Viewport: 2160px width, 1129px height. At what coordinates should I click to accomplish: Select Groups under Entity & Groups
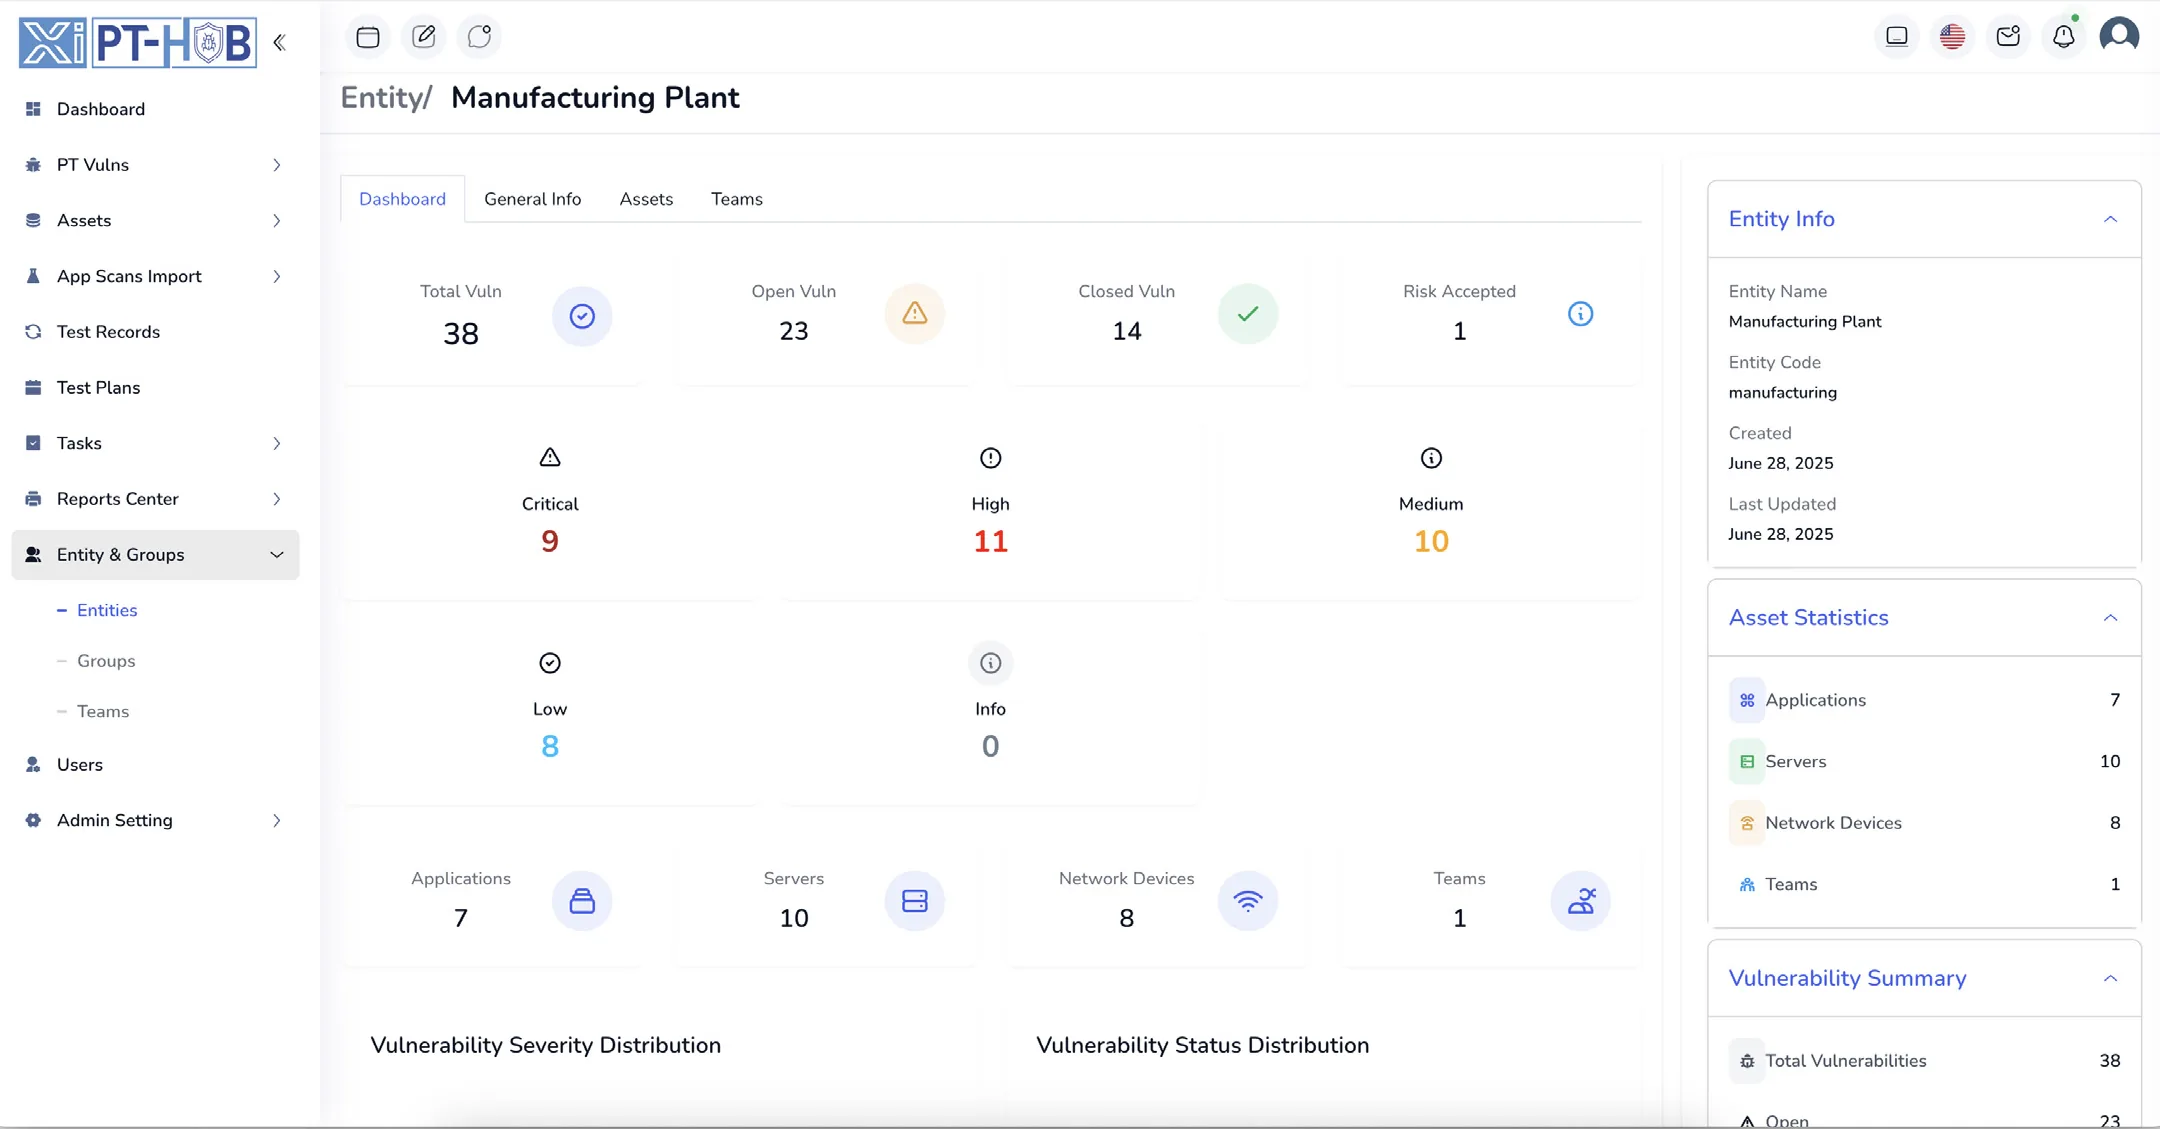[x=106, y=661]
